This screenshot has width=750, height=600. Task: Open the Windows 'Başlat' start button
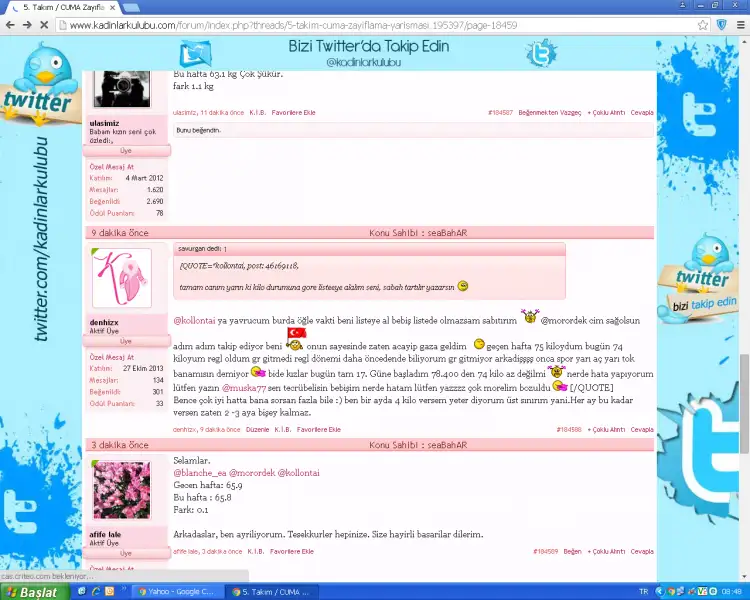34,592
